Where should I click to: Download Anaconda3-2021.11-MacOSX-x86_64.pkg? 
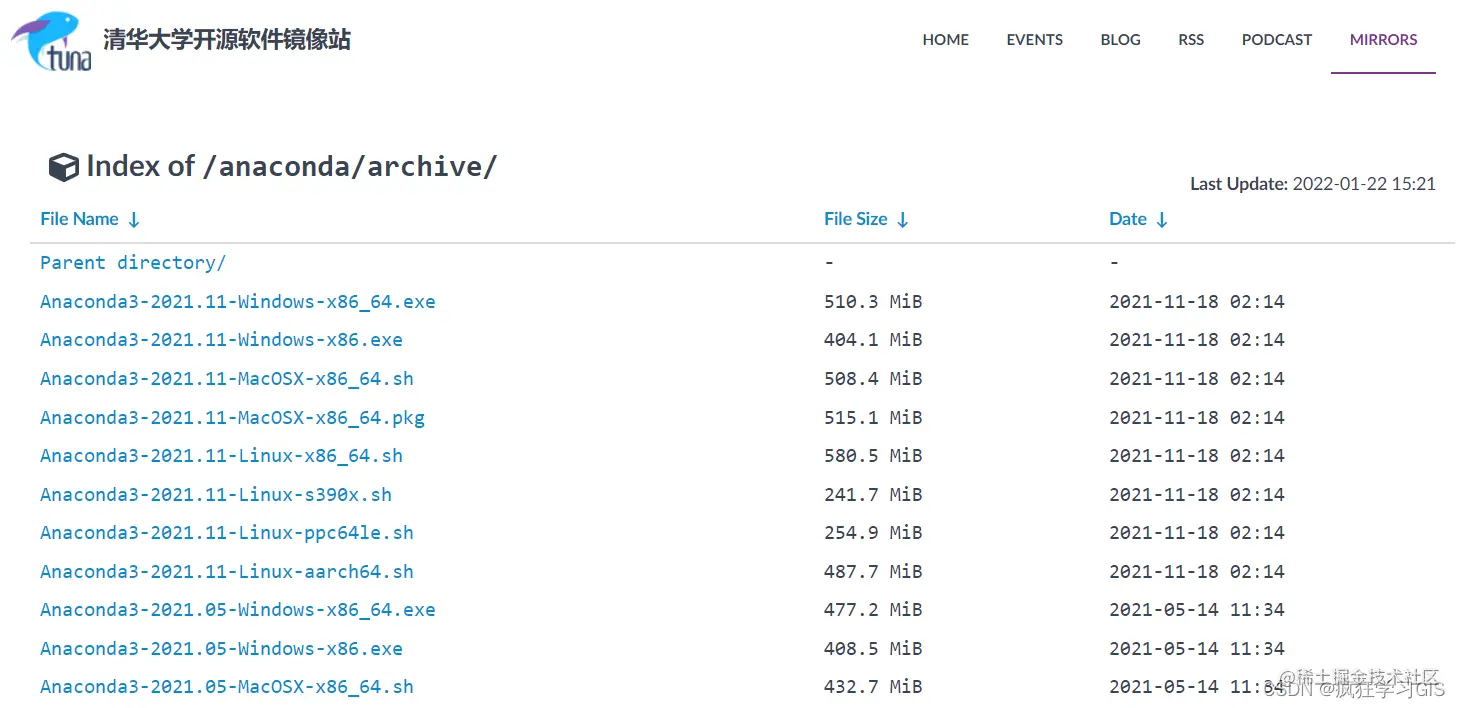[x=232, y=418]
